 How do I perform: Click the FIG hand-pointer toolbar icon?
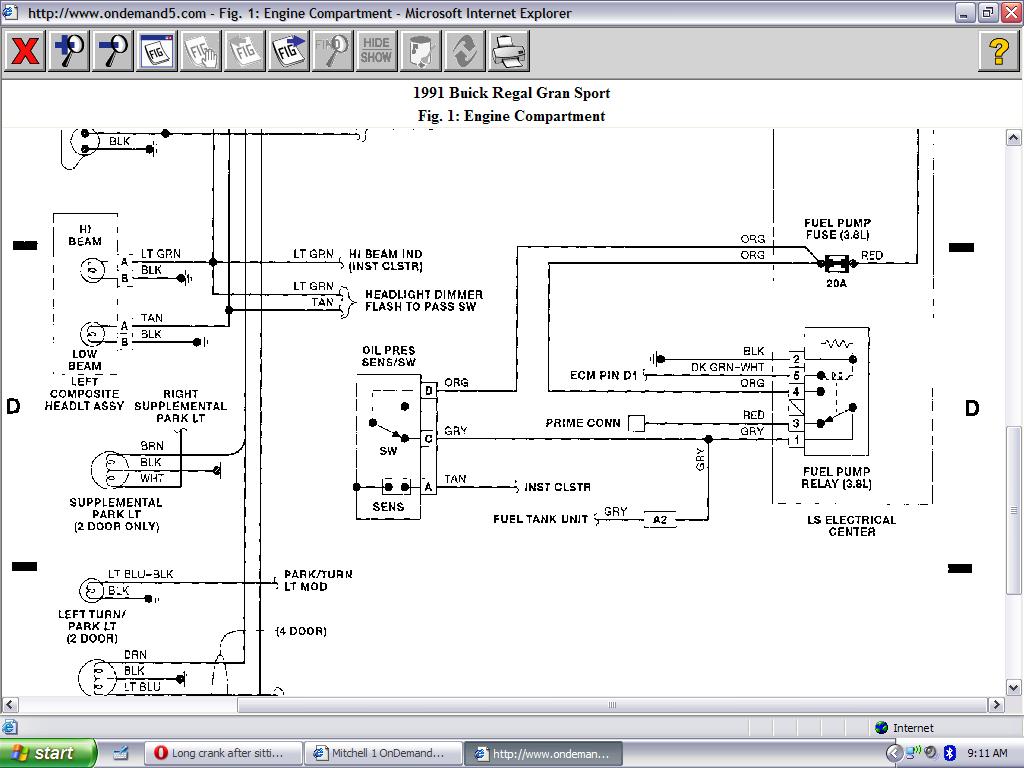click(200, 51)
